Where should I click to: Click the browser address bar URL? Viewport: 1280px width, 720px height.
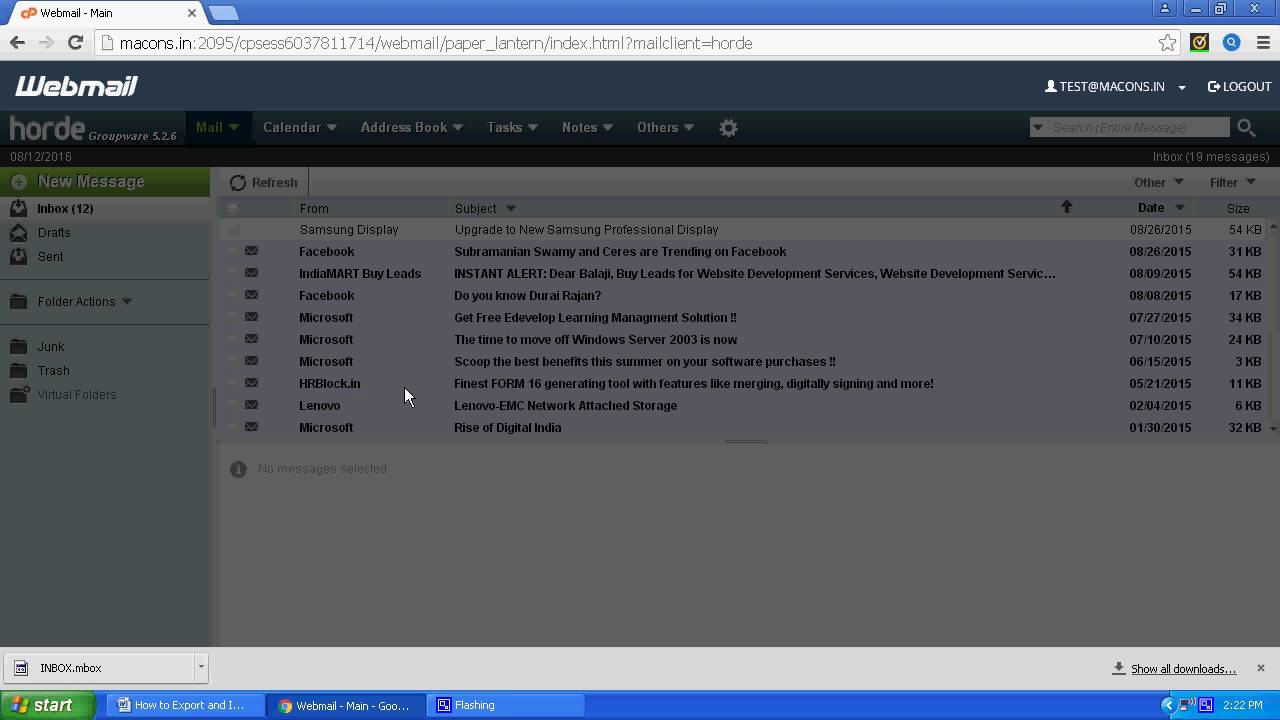point(435,43)
